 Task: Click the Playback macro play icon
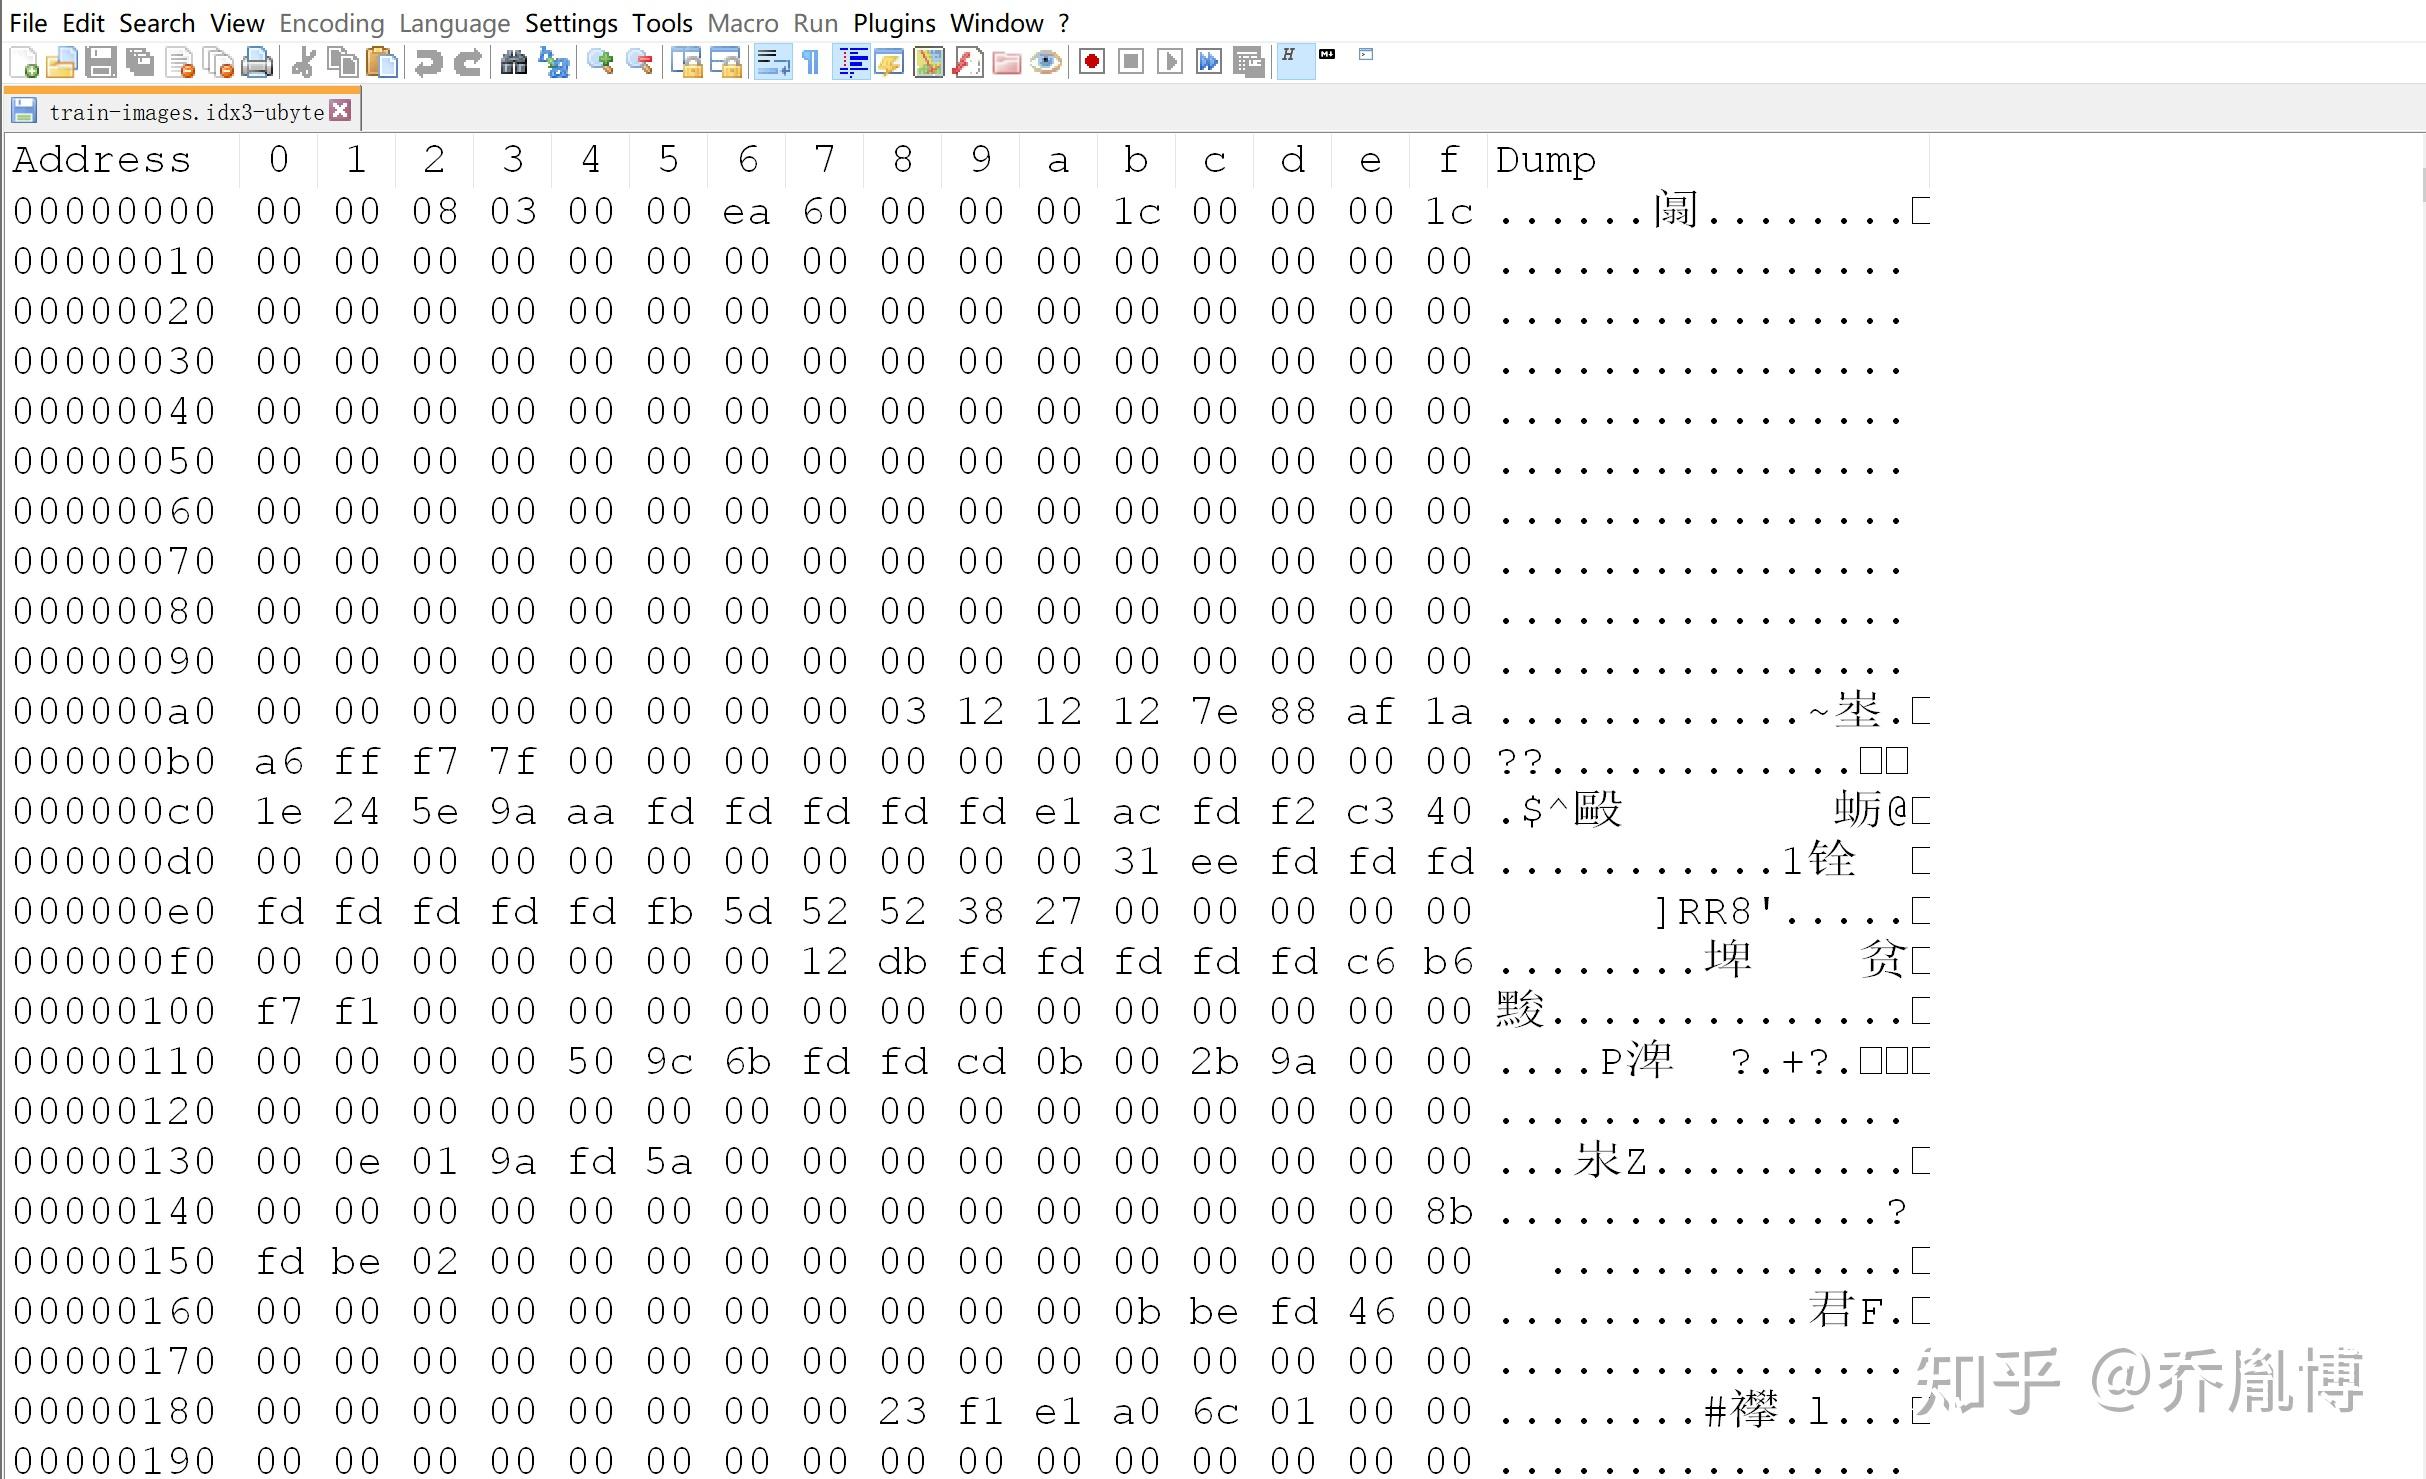1169,63
